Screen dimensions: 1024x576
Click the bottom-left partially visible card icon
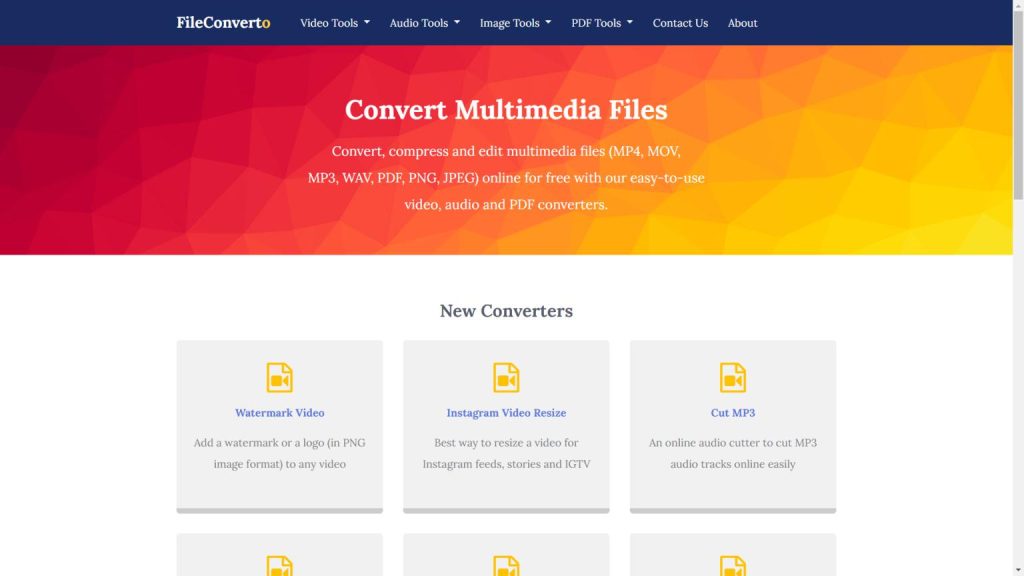point(280,566)
